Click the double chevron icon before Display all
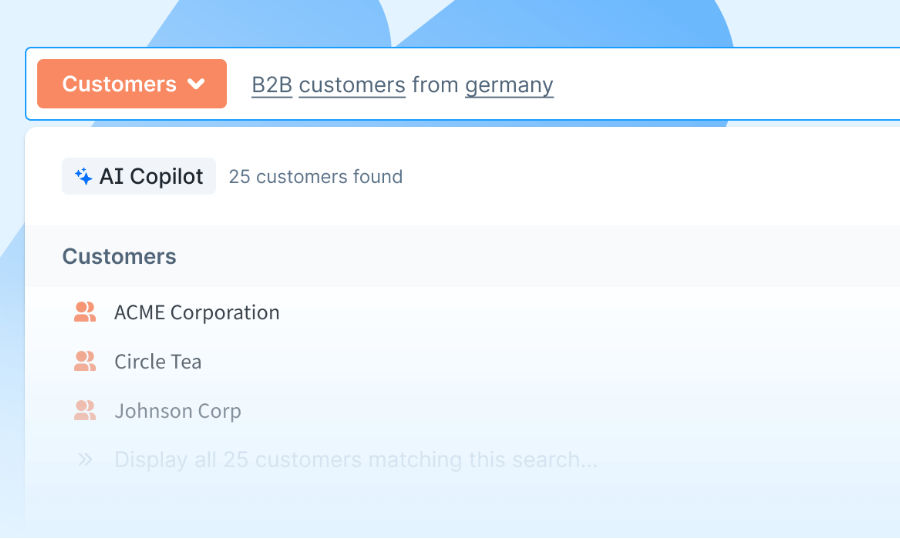Viewport: 900px width, 540px height. pyautogui.click(x=85, y=460)
